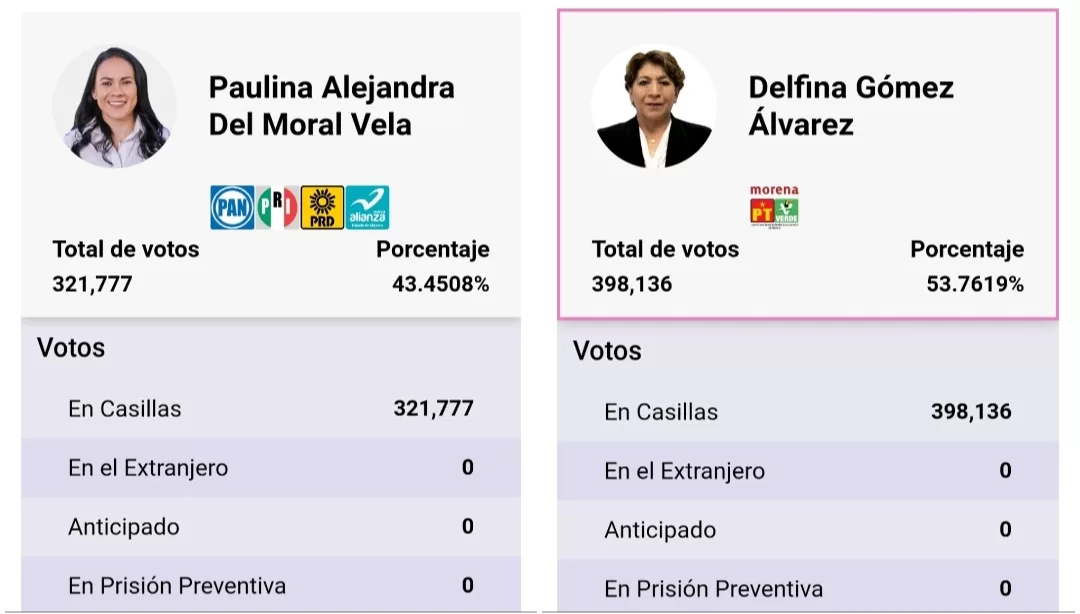Click the 321,777 total votes figure under Total de votos
The height and width of the screenshot is (614, 1080).
pyautogui.click(x=92, y=284)
